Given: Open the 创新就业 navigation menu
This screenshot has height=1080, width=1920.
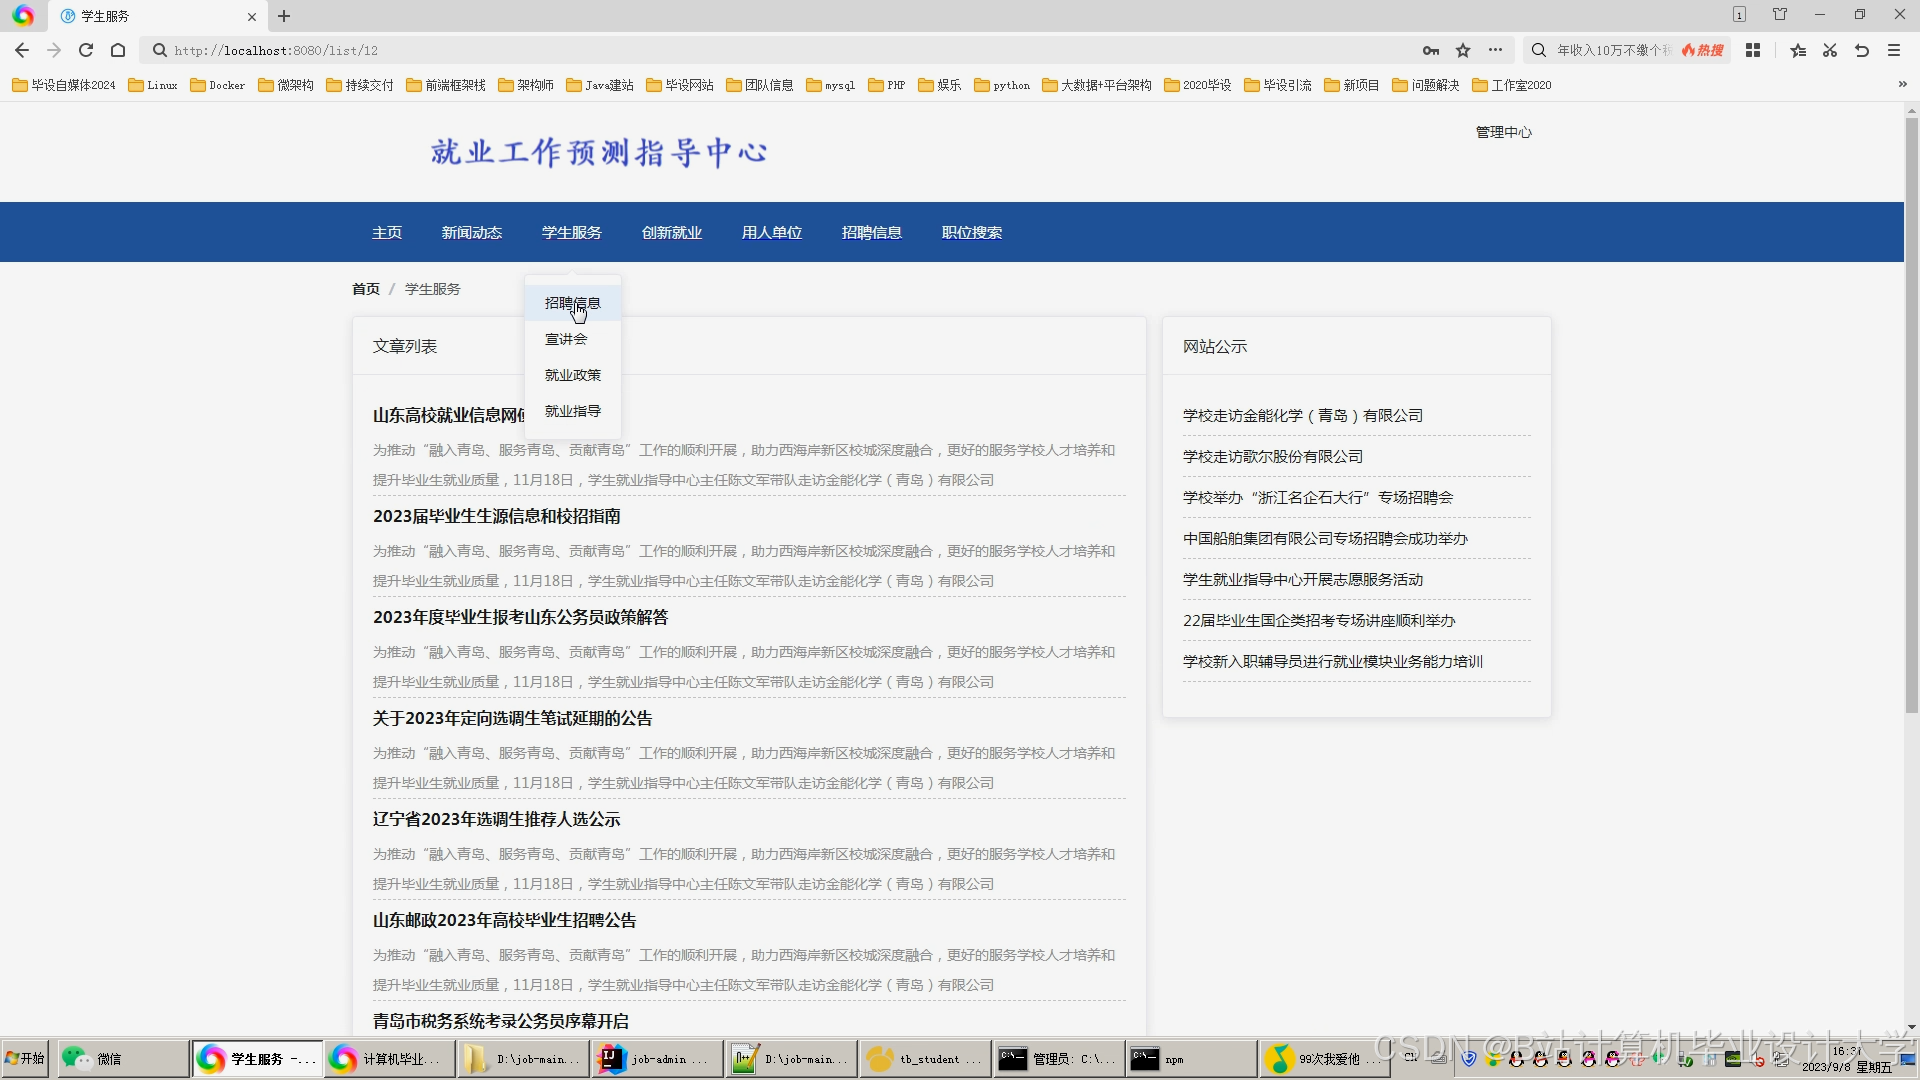Looking at the screenshot, I should coord(671,232).
